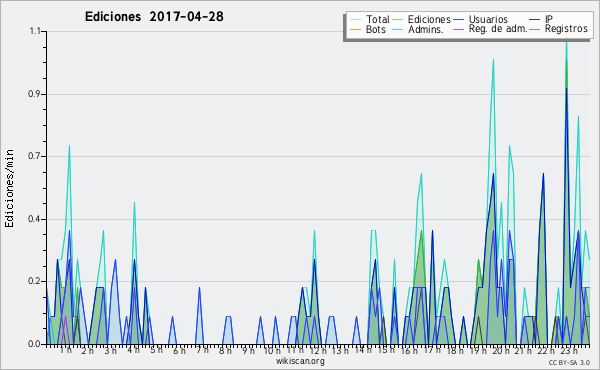Click the 0.4 y-axis value label
Screen dimensions: 600x370
tap(34, 219)
